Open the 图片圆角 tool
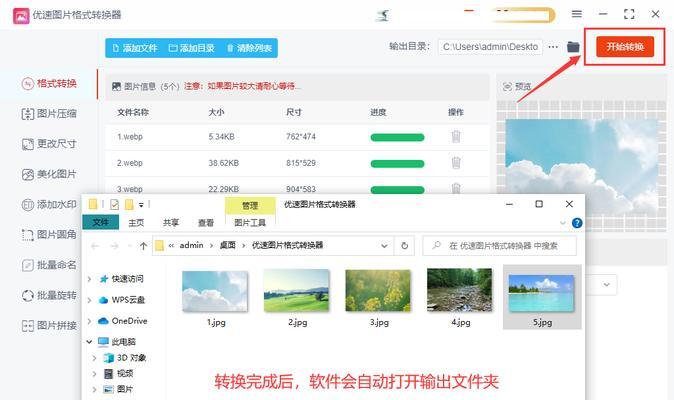Screen dimensions: 674x400 (49, 235)
